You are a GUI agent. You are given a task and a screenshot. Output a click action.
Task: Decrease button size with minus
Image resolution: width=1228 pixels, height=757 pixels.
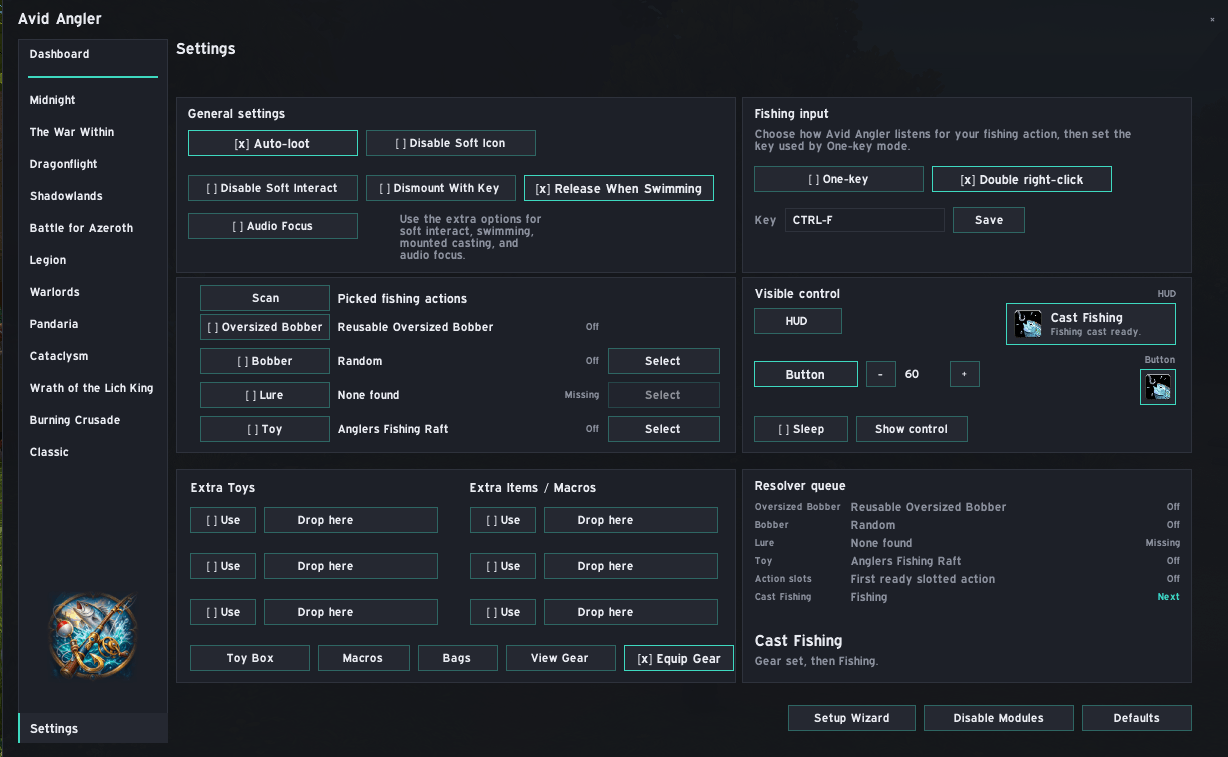pos(880,374)
